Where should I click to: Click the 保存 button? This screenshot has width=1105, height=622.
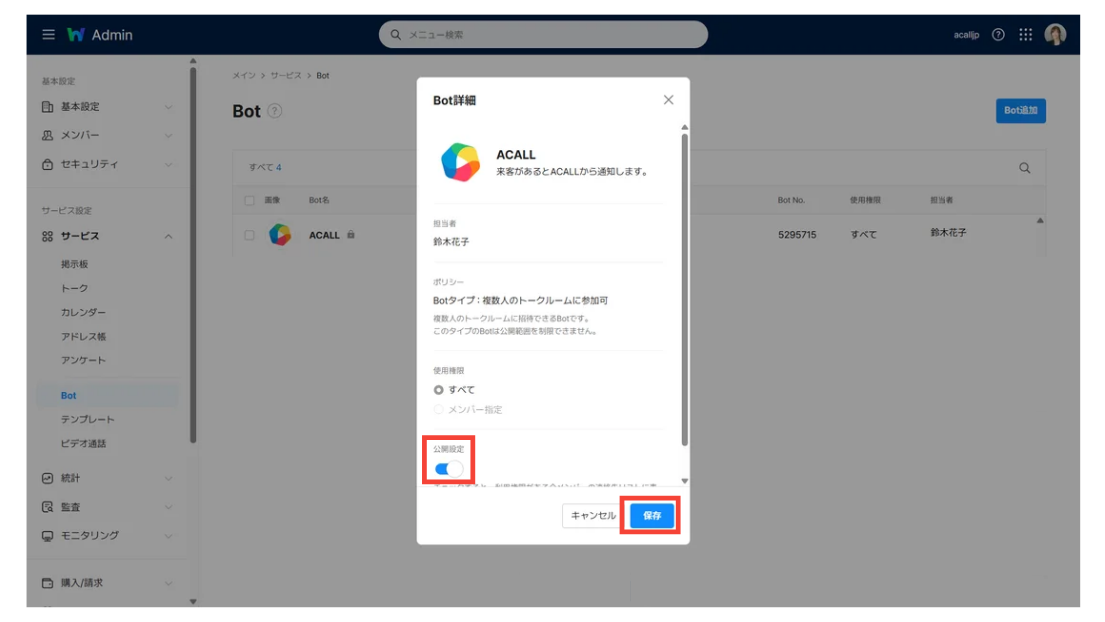tap(651, 515)
